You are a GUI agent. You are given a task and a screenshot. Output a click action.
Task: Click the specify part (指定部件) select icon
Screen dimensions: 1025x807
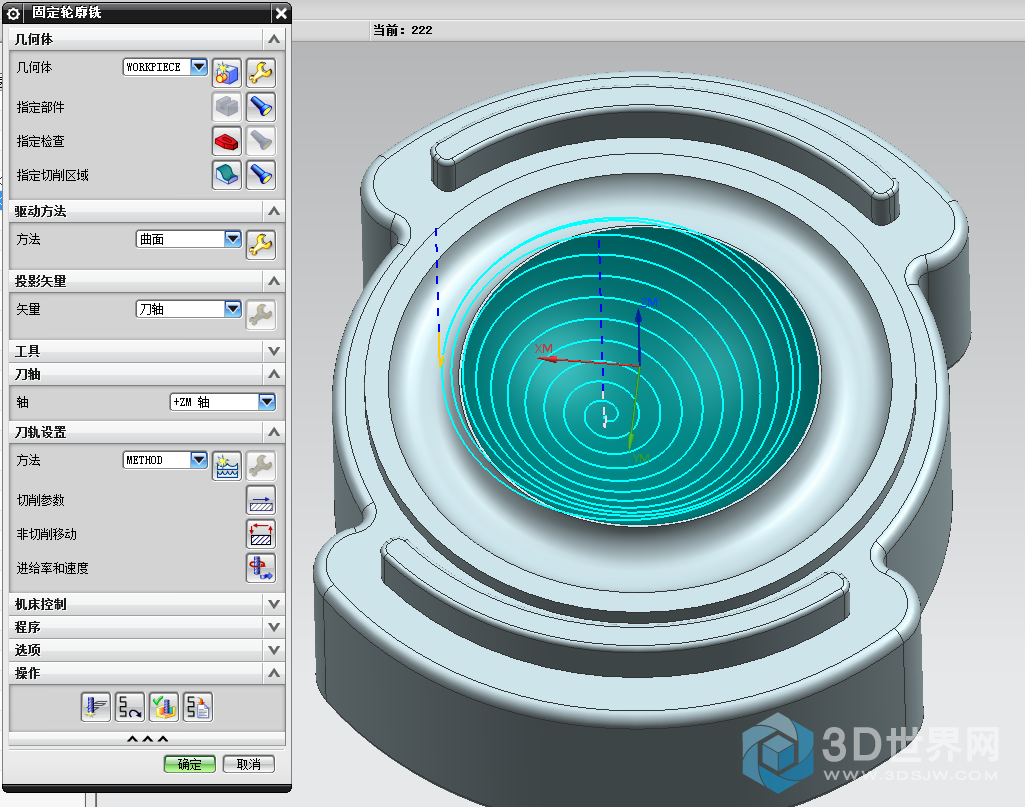click(227, 107)
